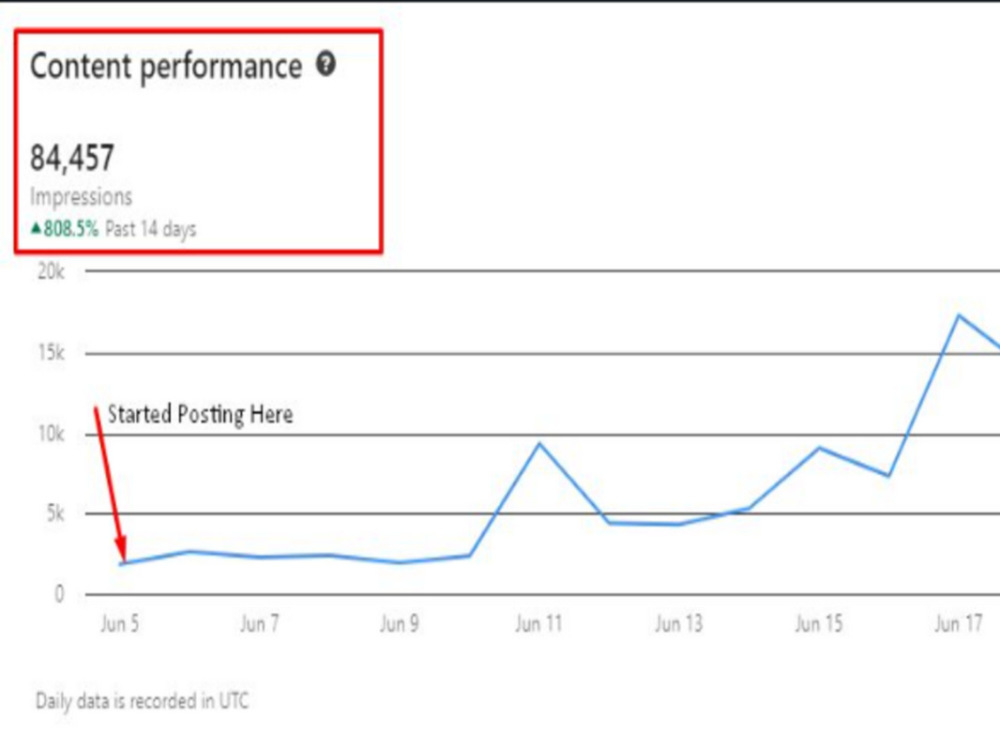Image resolution: width=1000 pixels, height=750 pixels.
Task: Click the Jun 9 axis label
Action: 399,623
